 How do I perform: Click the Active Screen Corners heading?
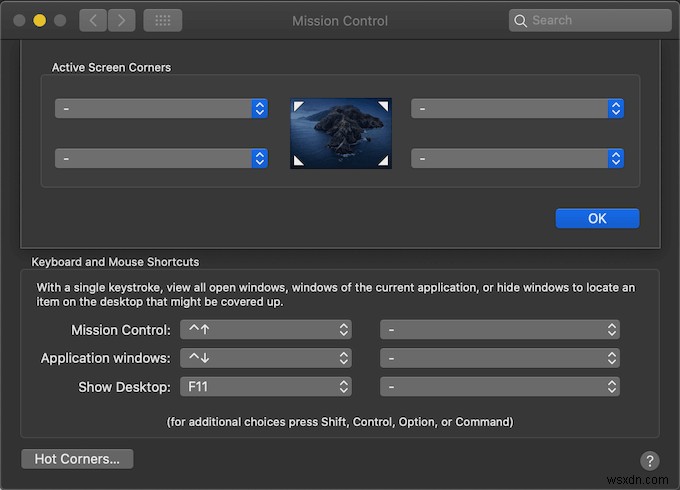click(111, 68)
